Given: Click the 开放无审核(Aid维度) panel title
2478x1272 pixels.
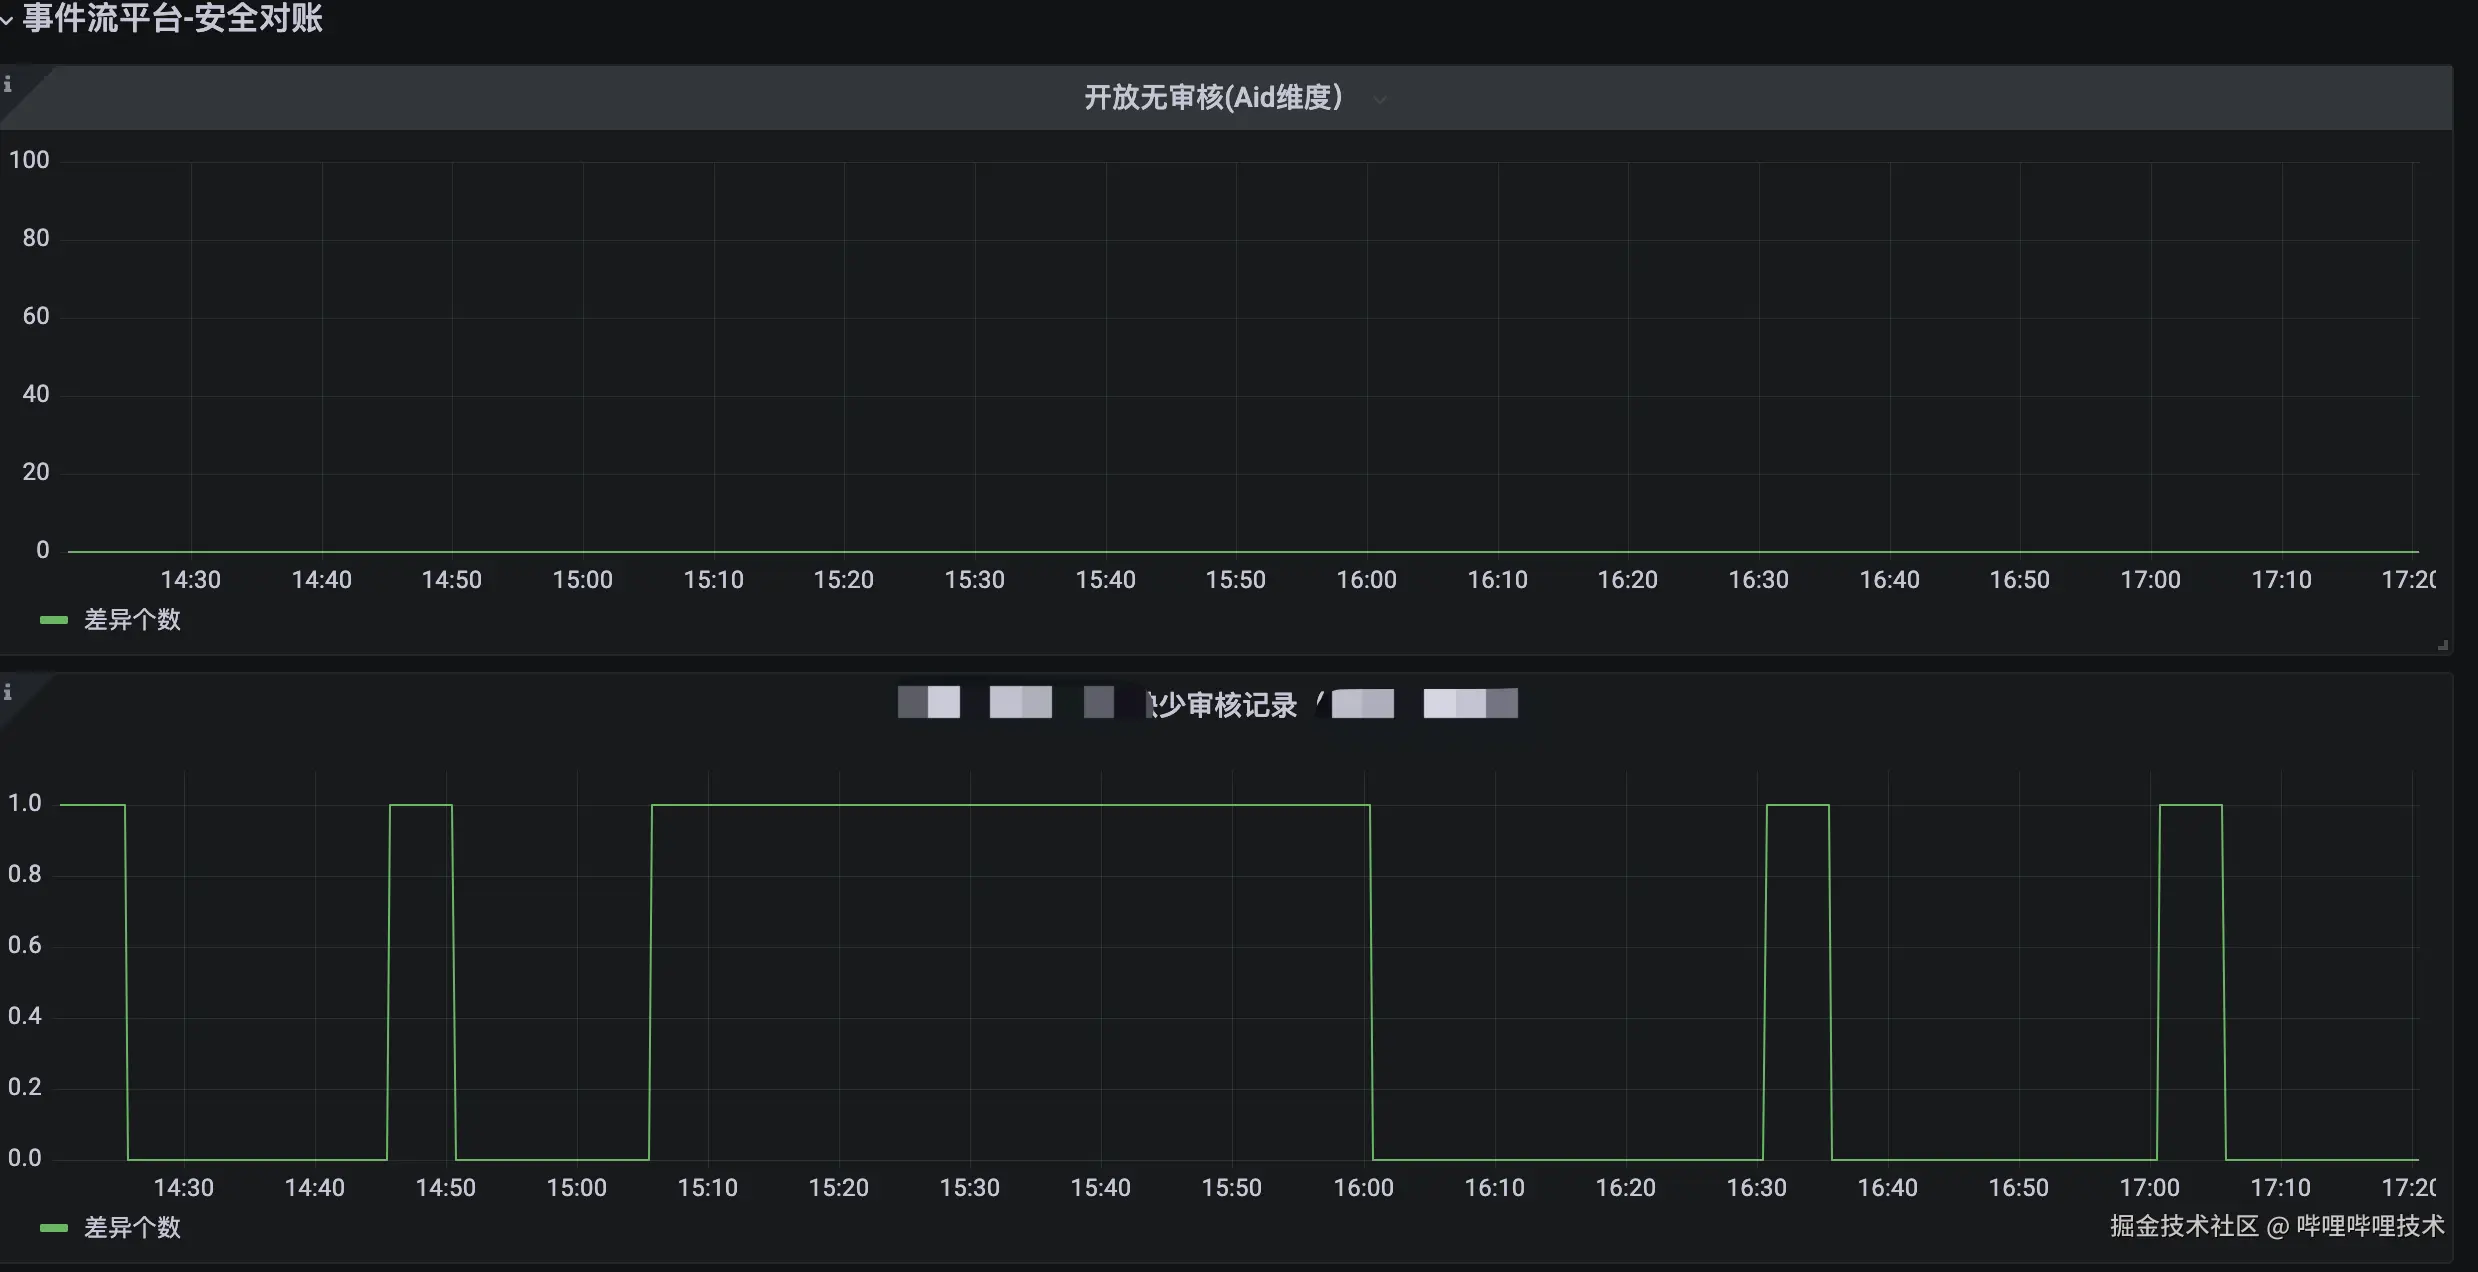Looking at the screenshot, I should coord(1212,98).
